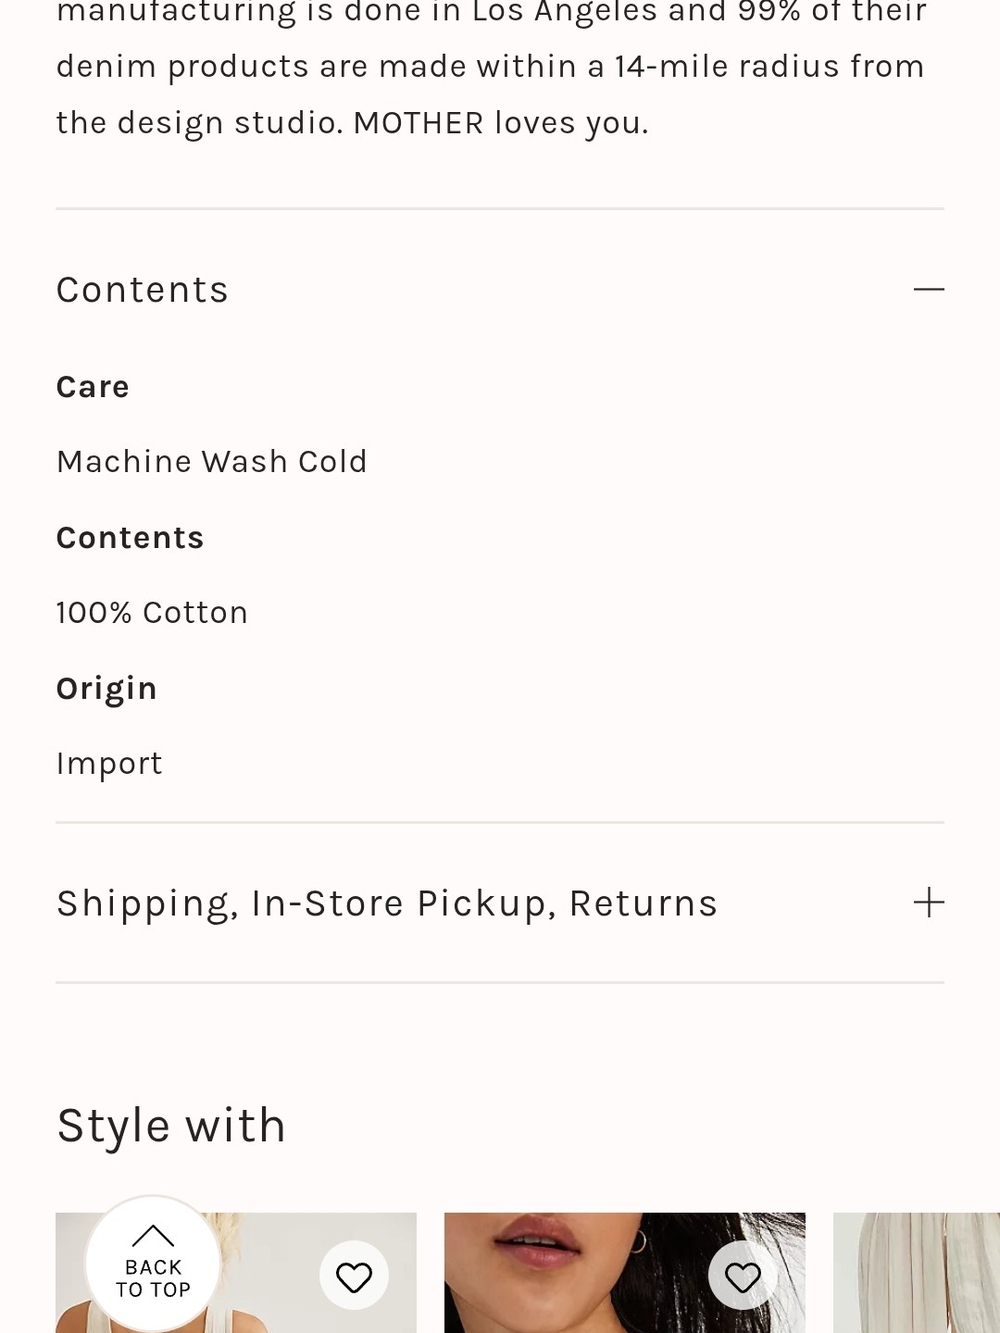
Task: Open the third partially visible product thumbnail
Action: coord(916,1273)
